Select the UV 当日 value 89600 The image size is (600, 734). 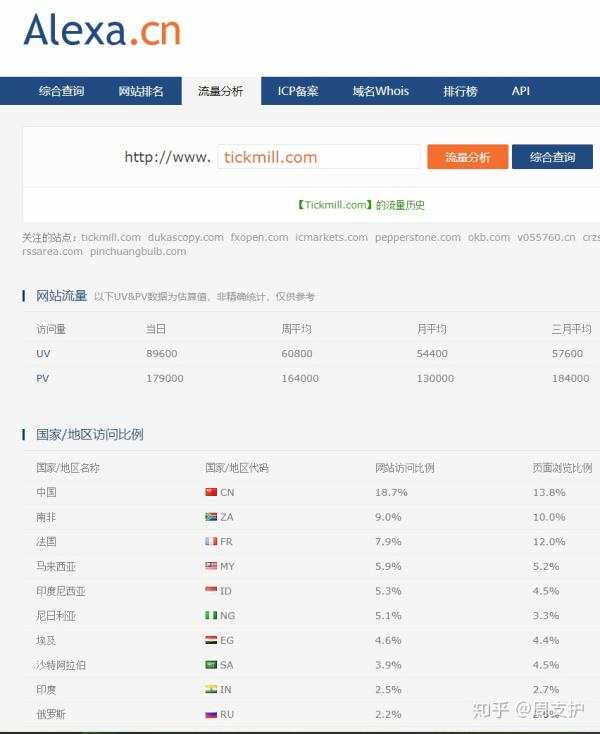click(161, 353)
